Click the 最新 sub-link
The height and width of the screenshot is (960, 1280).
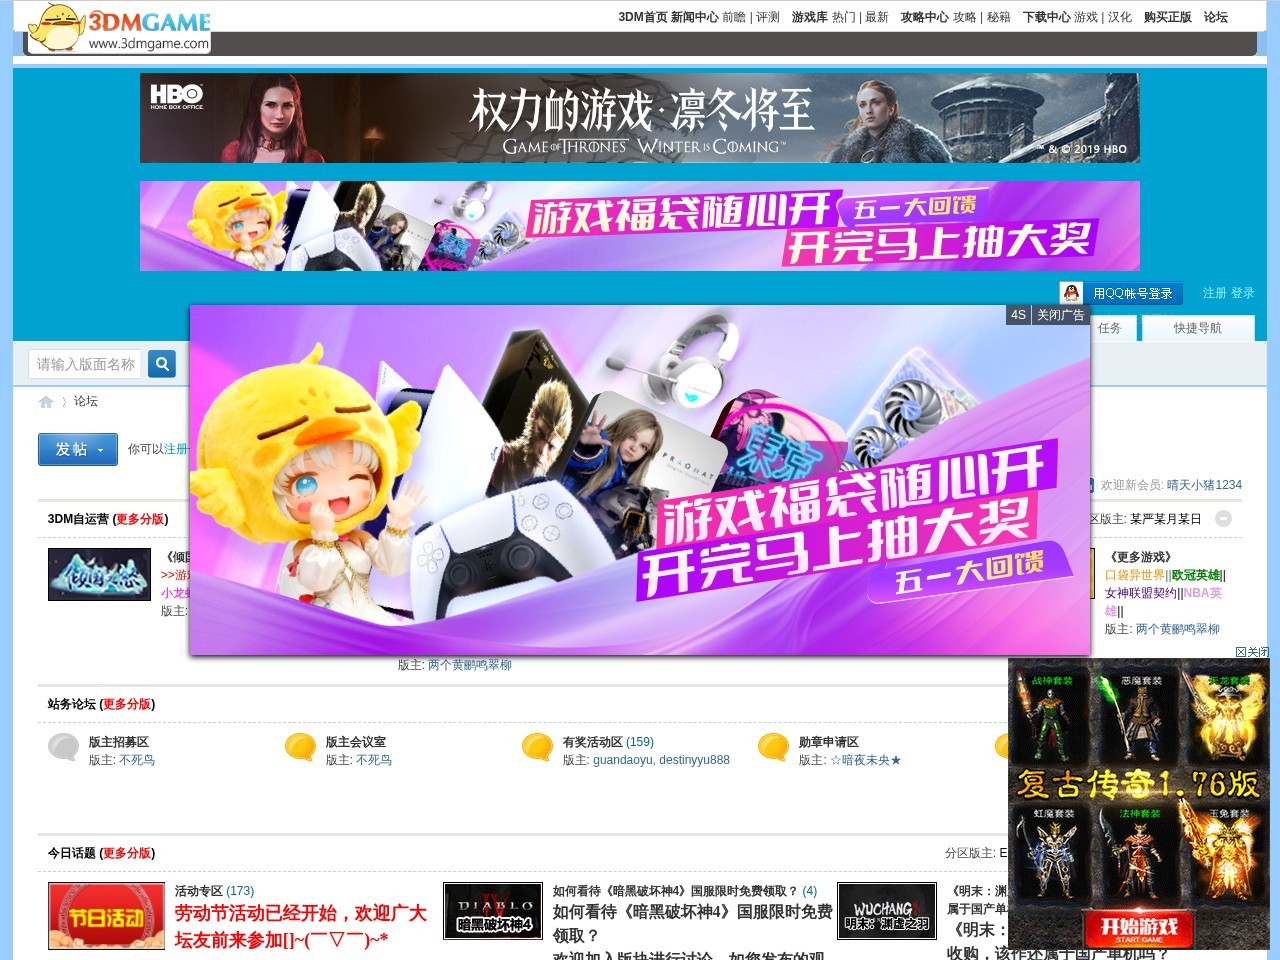pos(877,17)
